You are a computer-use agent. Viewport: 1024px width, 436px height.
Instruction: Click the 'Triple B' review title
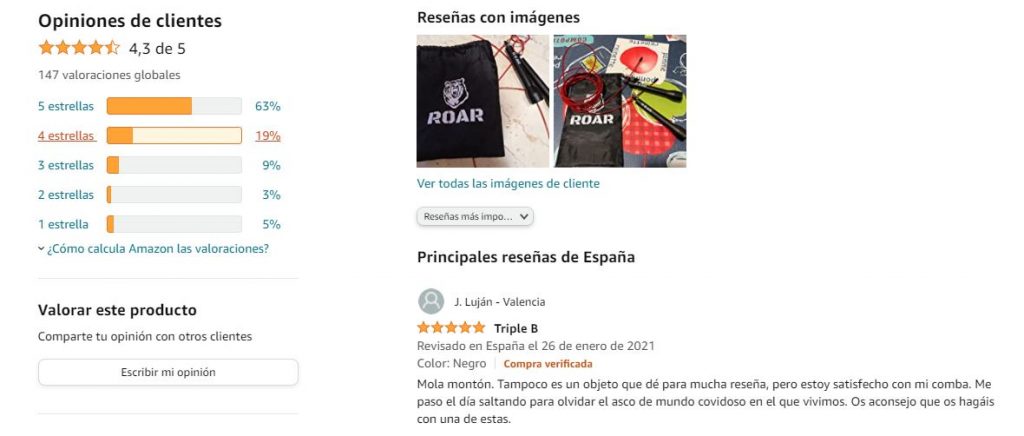[x=516, y=328]
